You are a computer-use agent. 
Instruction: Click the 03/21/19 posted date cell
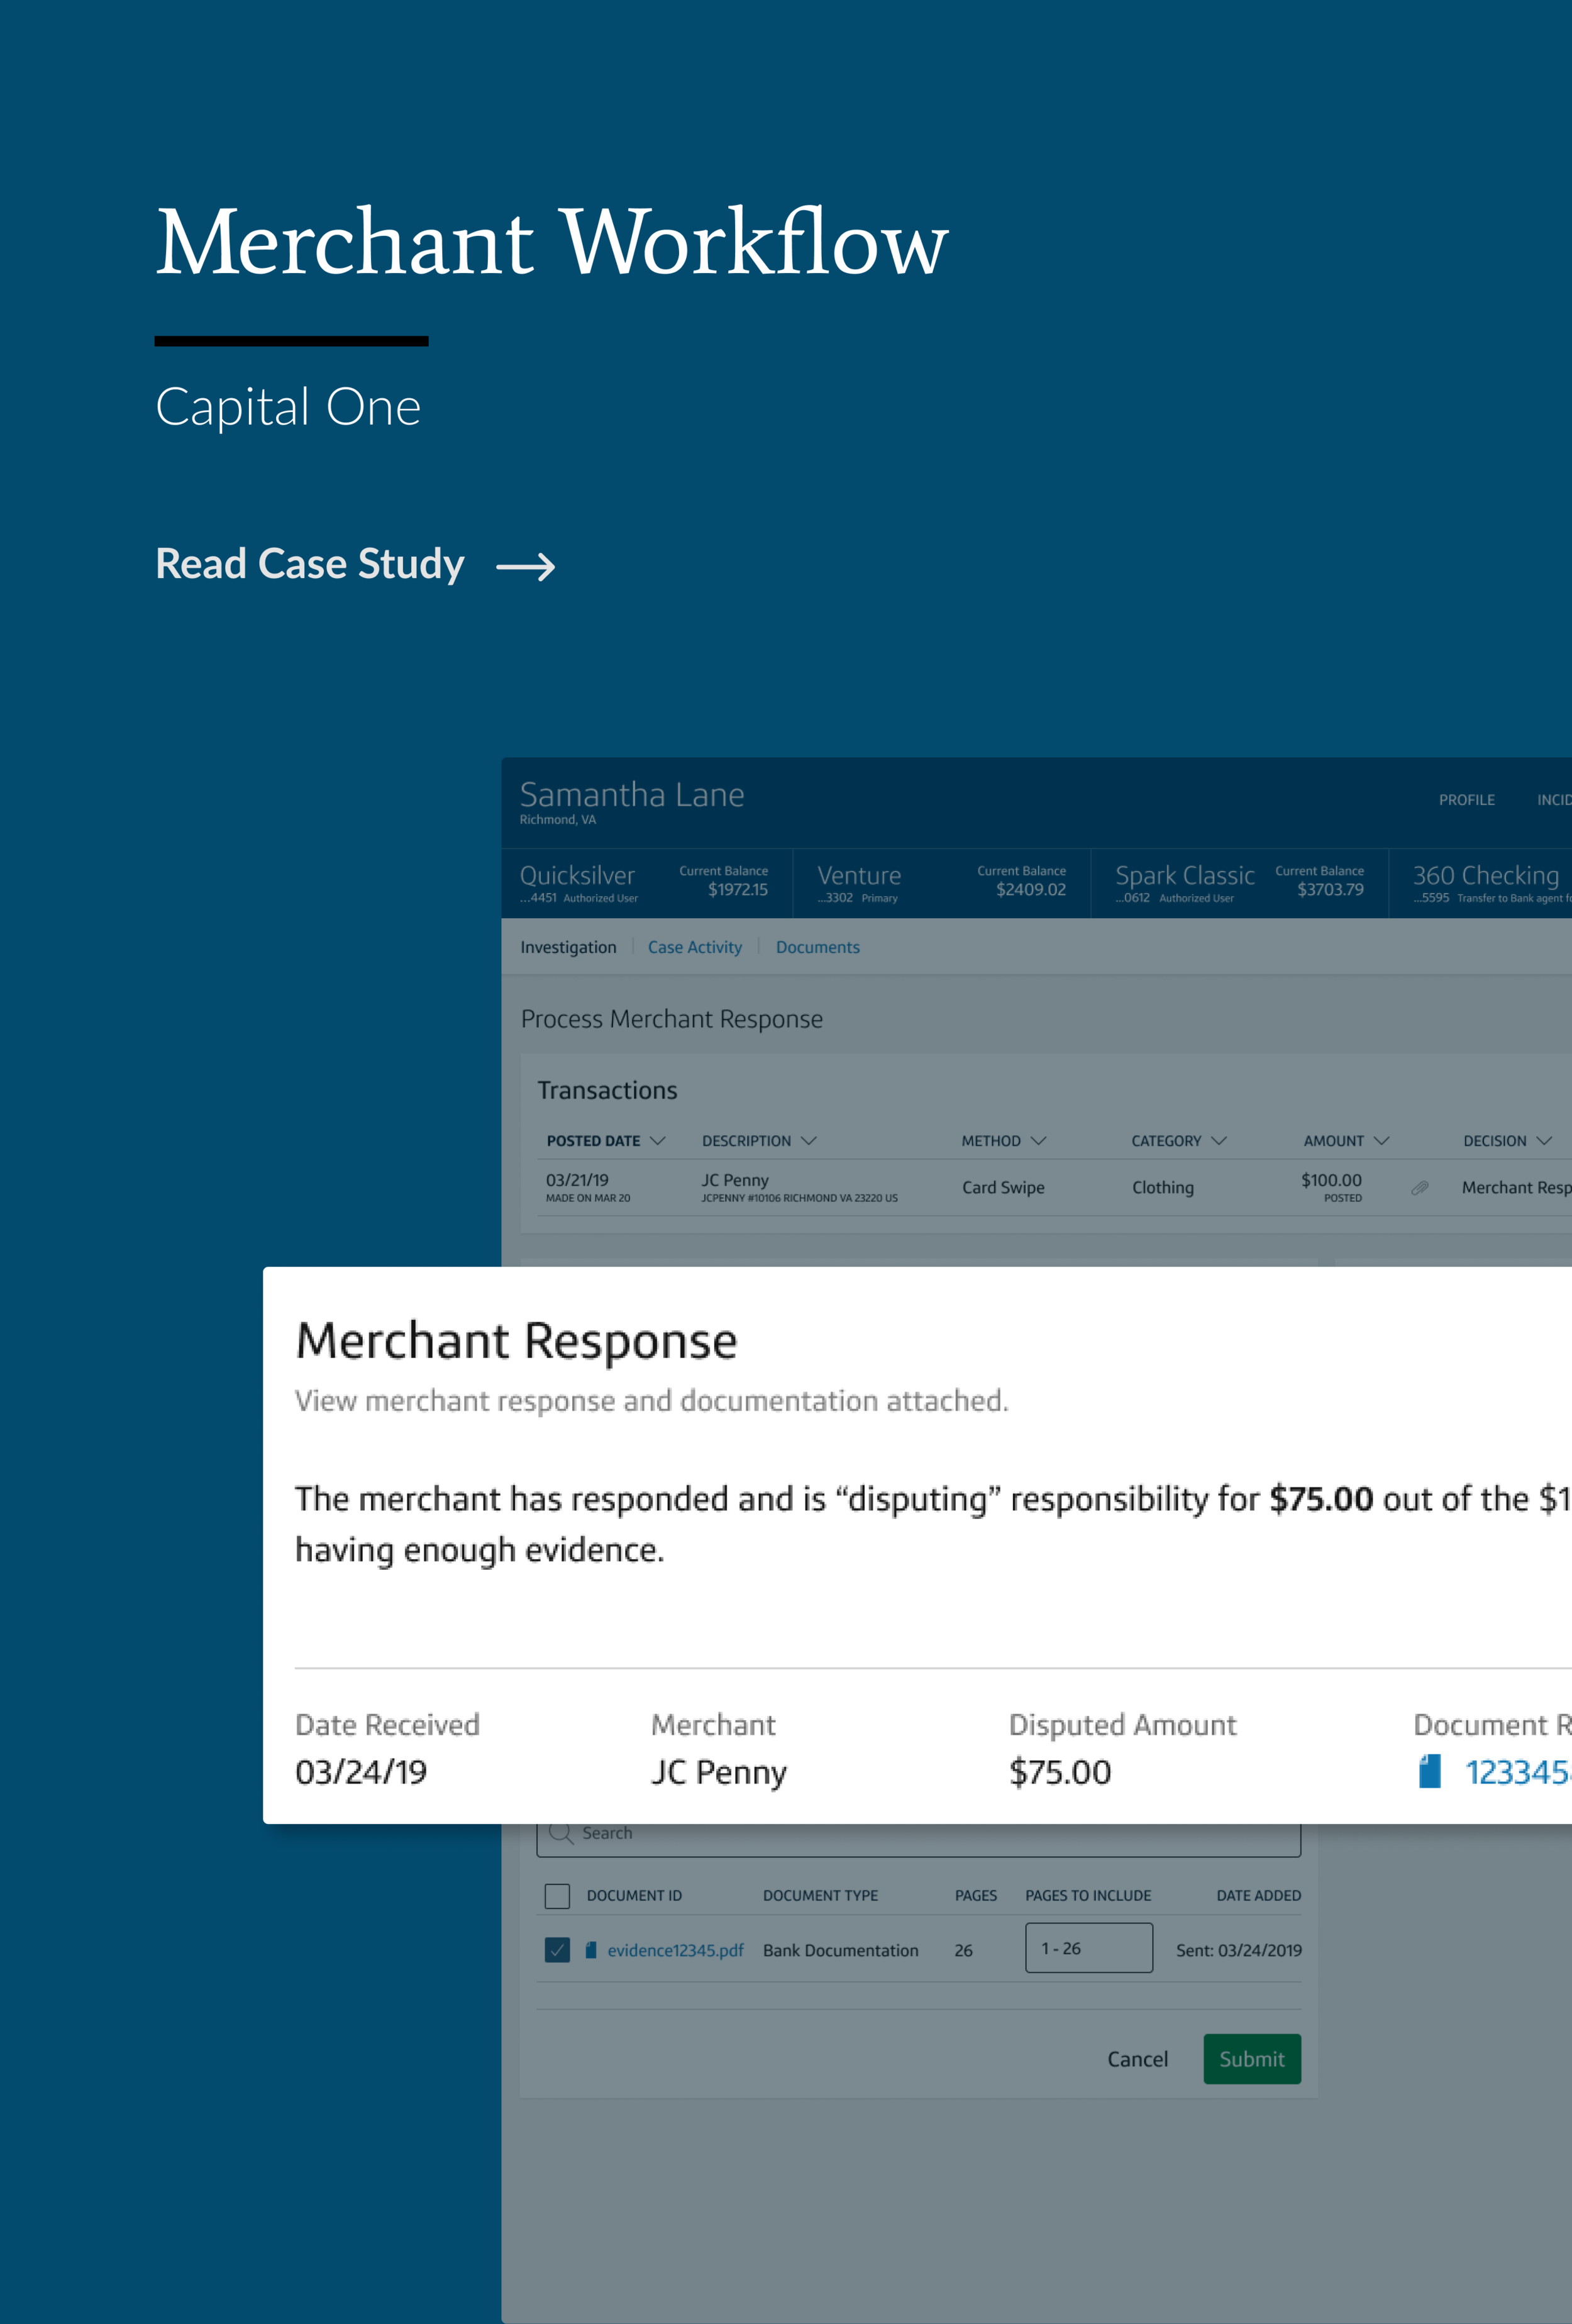577,1180
